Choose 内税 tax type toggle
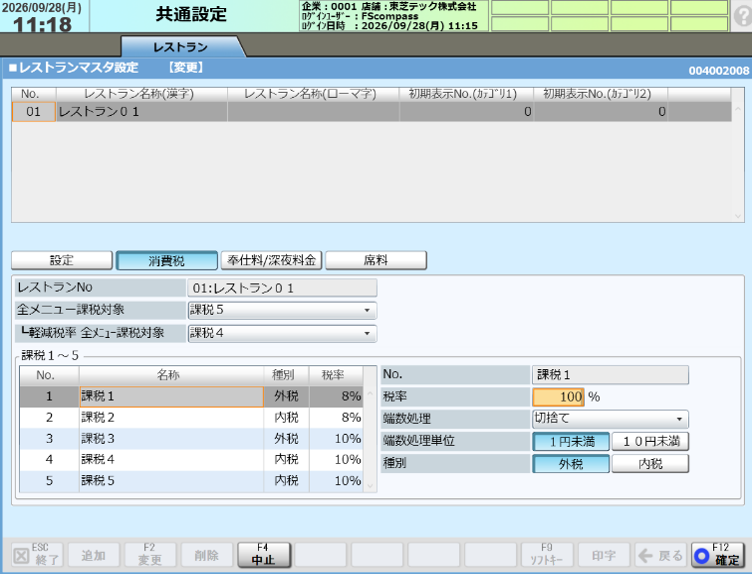 click(650, 464)
